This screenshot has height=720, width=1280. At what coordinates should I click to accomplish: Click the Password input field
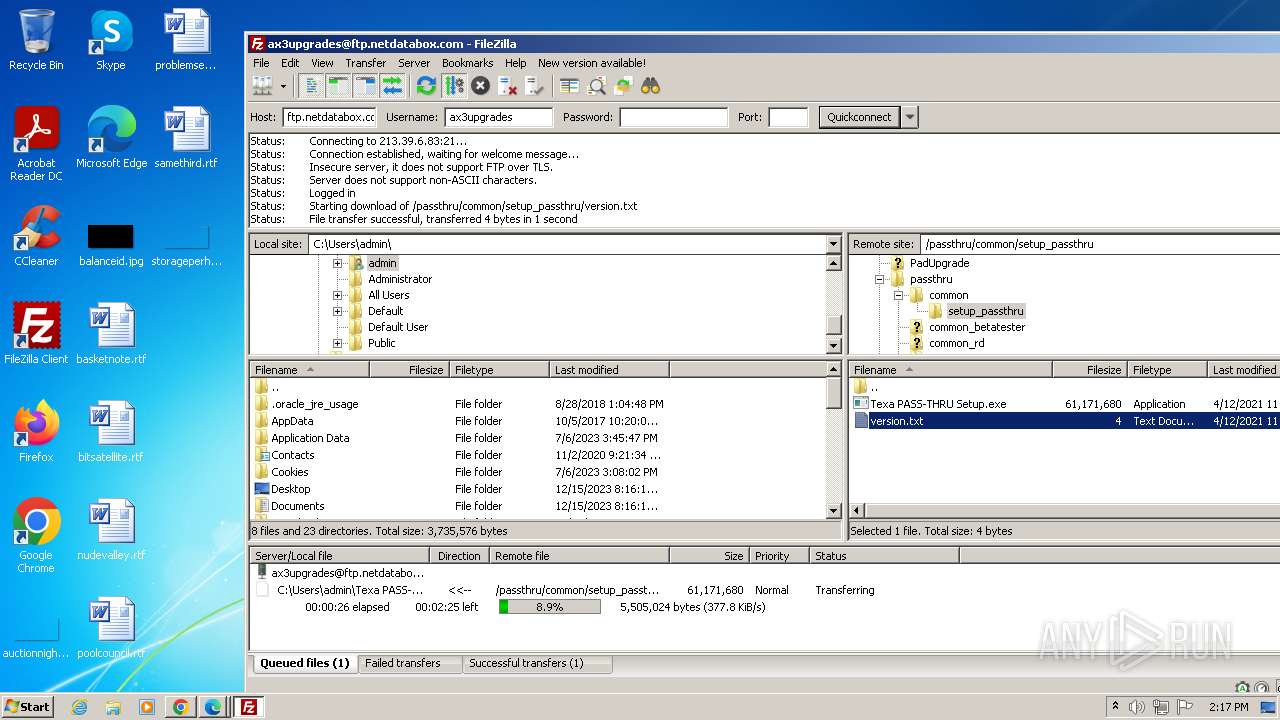click(674, 117)
